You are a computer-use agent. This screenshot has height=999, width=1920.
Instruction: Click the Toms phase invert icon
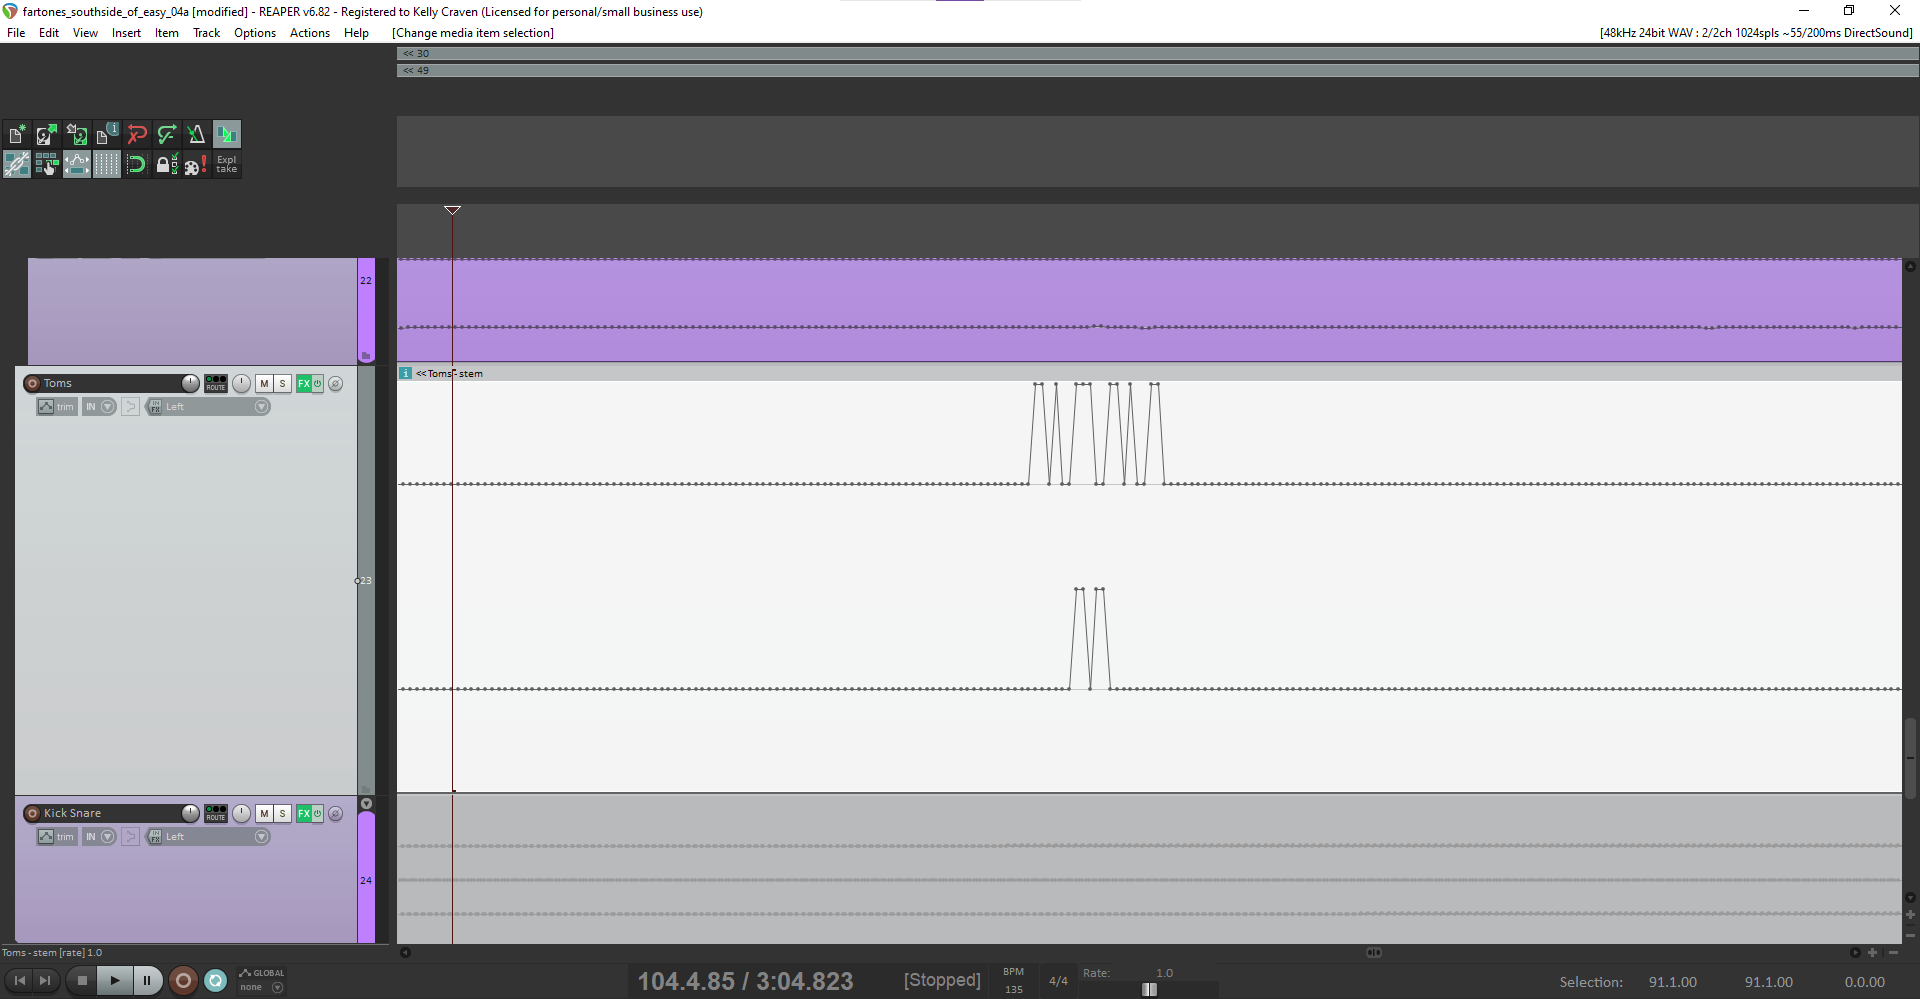pos(335,384)
